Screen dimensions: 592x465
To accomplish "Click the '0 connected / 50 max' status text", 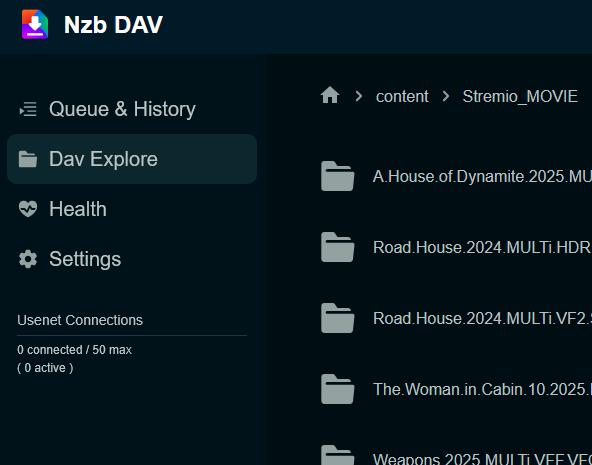I will 74,350.
